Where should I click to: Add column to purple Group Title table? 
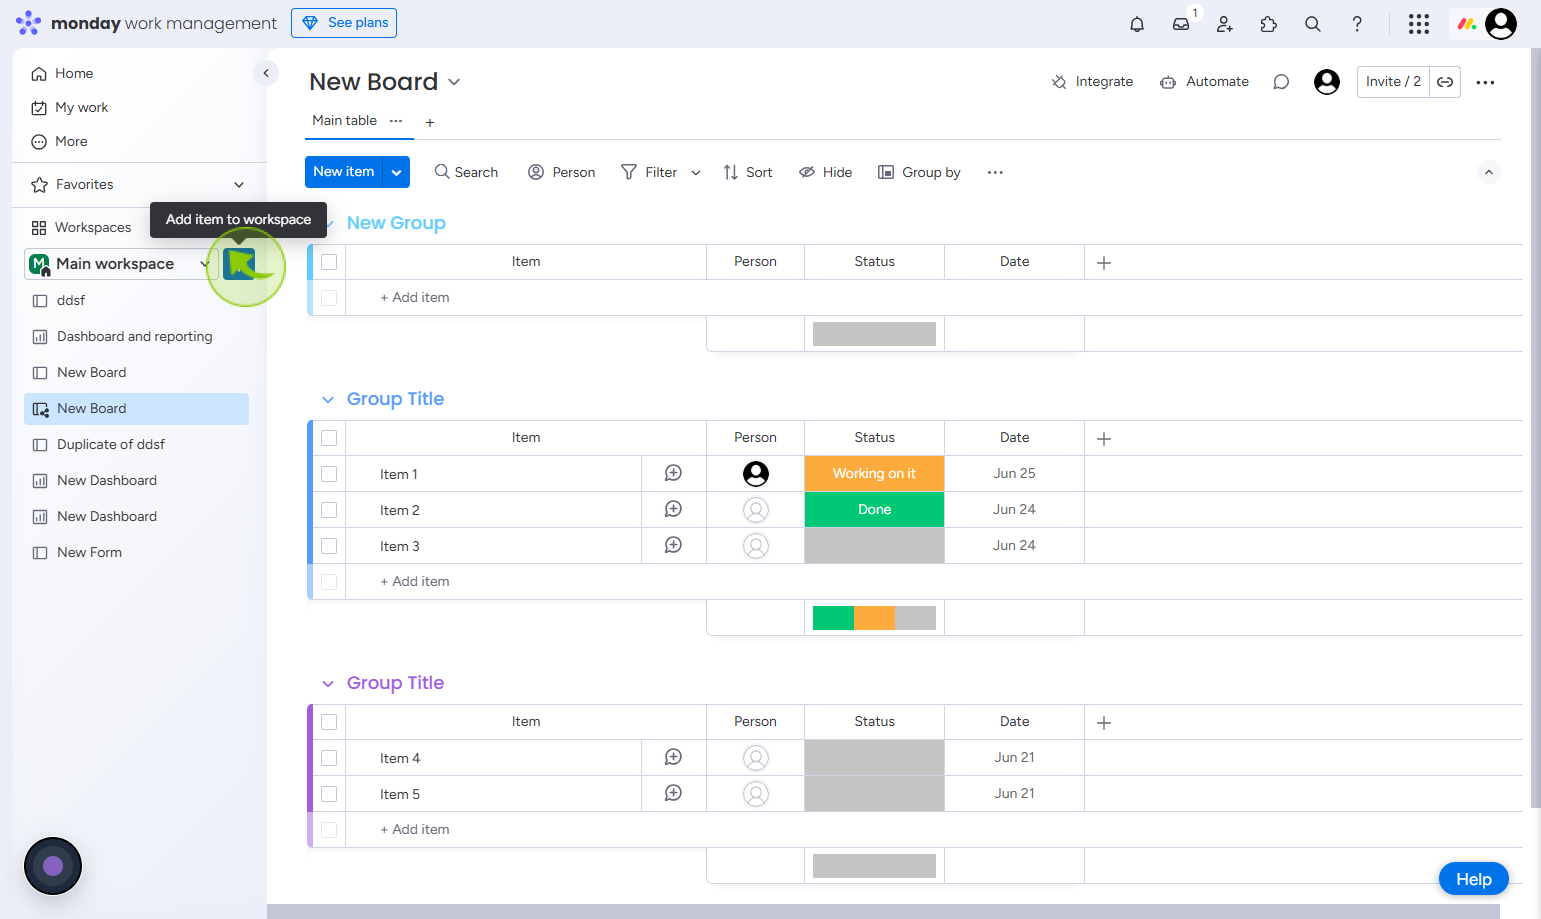[1104, 722]
